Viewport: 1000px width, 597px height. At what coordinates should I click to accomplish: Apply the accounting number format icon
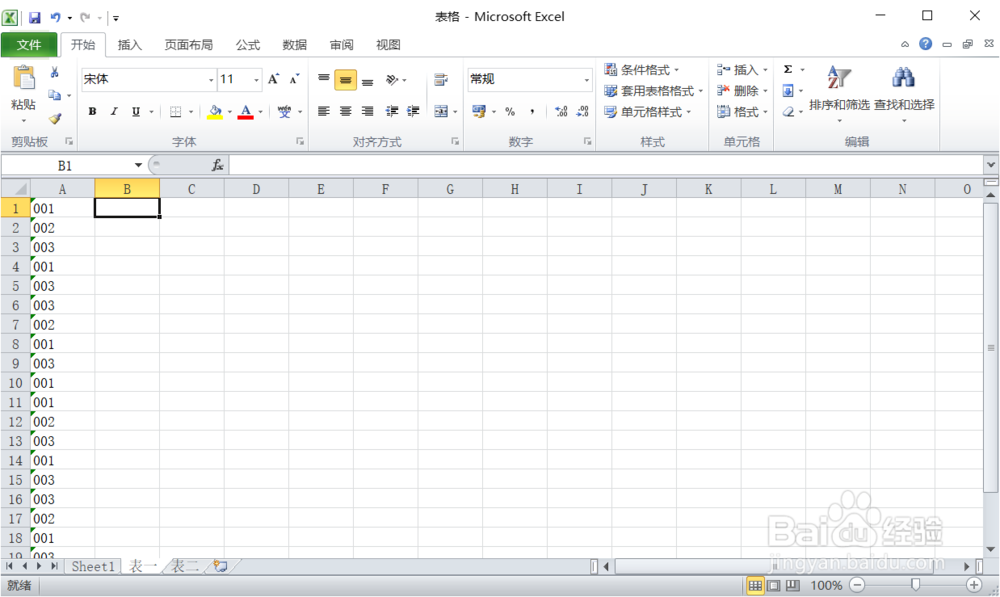point(479,112)
